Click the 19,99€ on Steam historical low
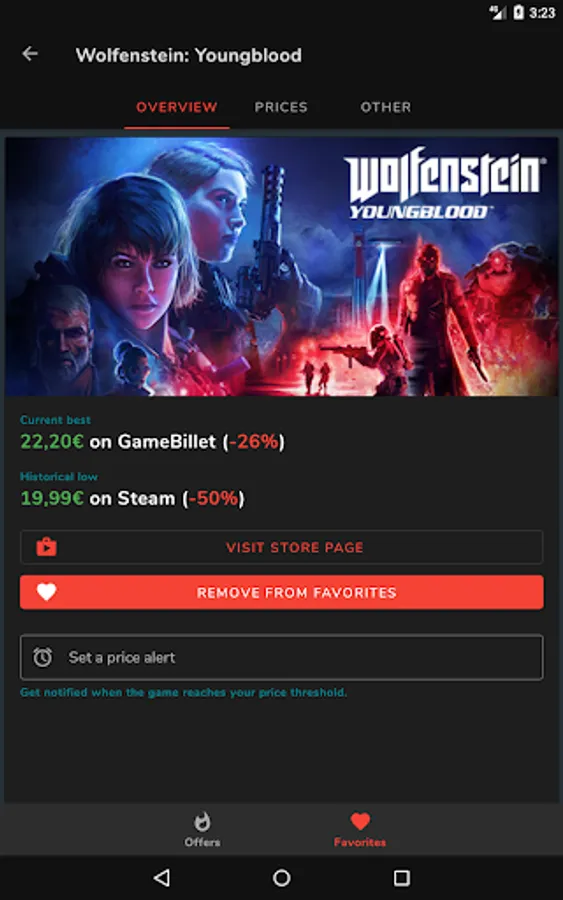 point(133,498)
